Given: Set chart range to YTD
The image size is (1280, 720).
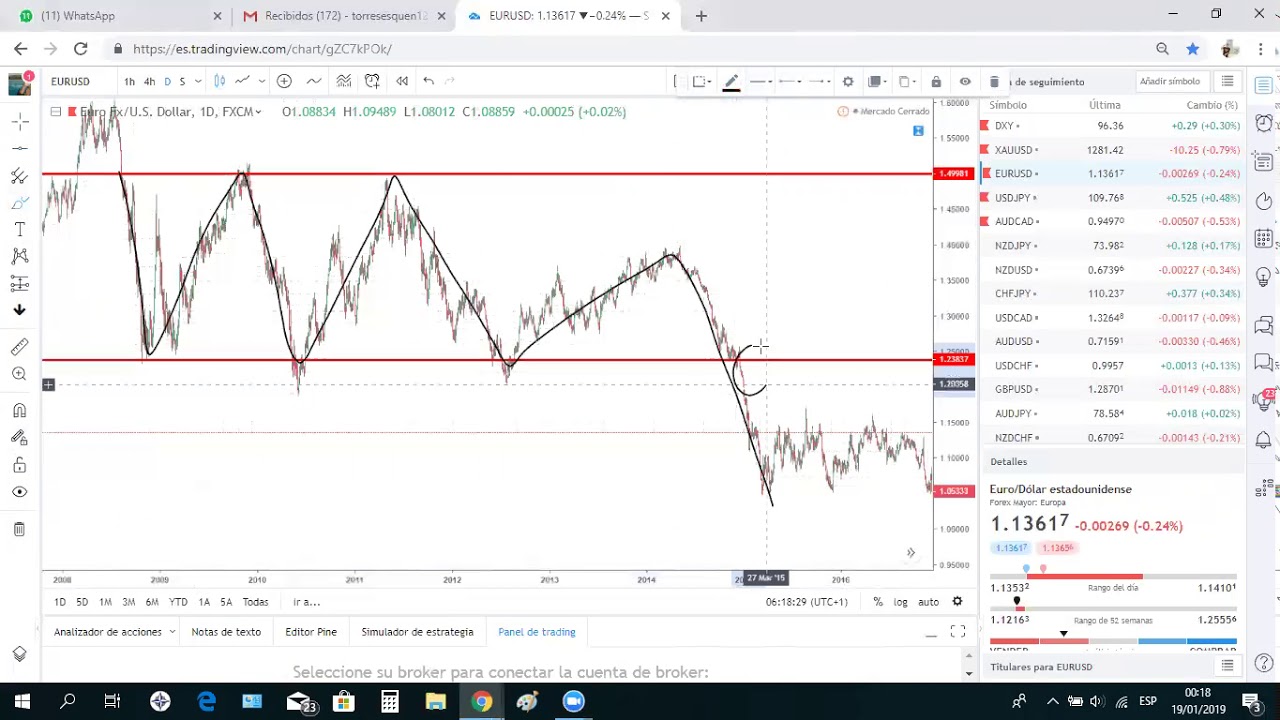Looking at the screenshot, I should (x=178, y=602).
